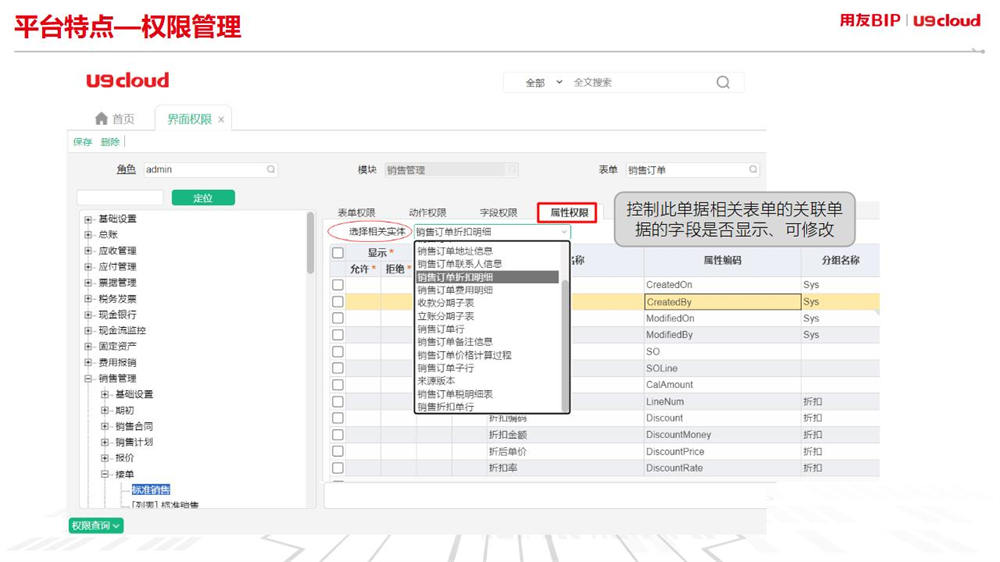Click the 保存 button
Screen dimensions: 1000x562
pyautogui.click(x=82, y=142)
